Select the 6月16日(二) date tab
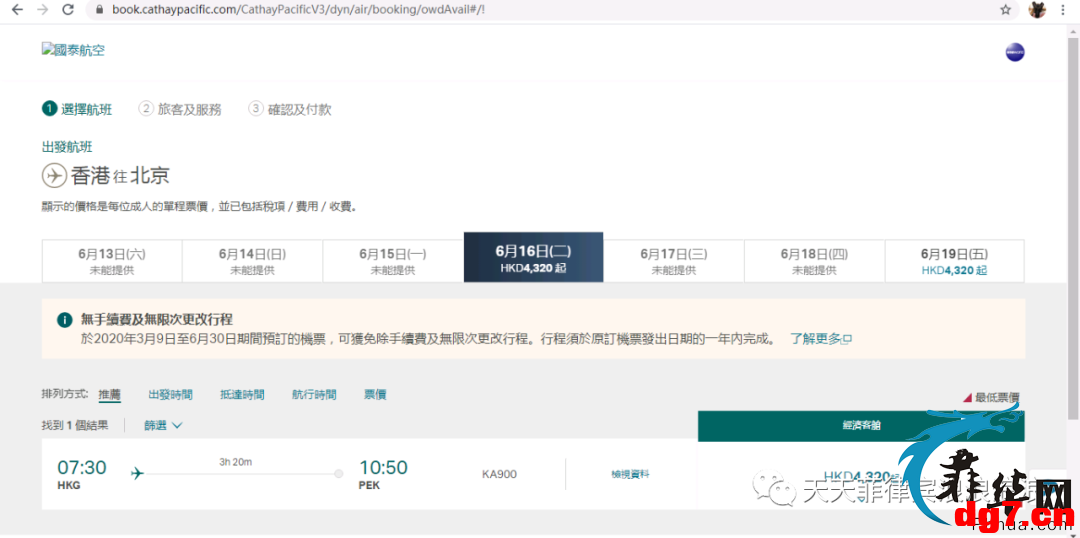 click(x=533, y=257)
